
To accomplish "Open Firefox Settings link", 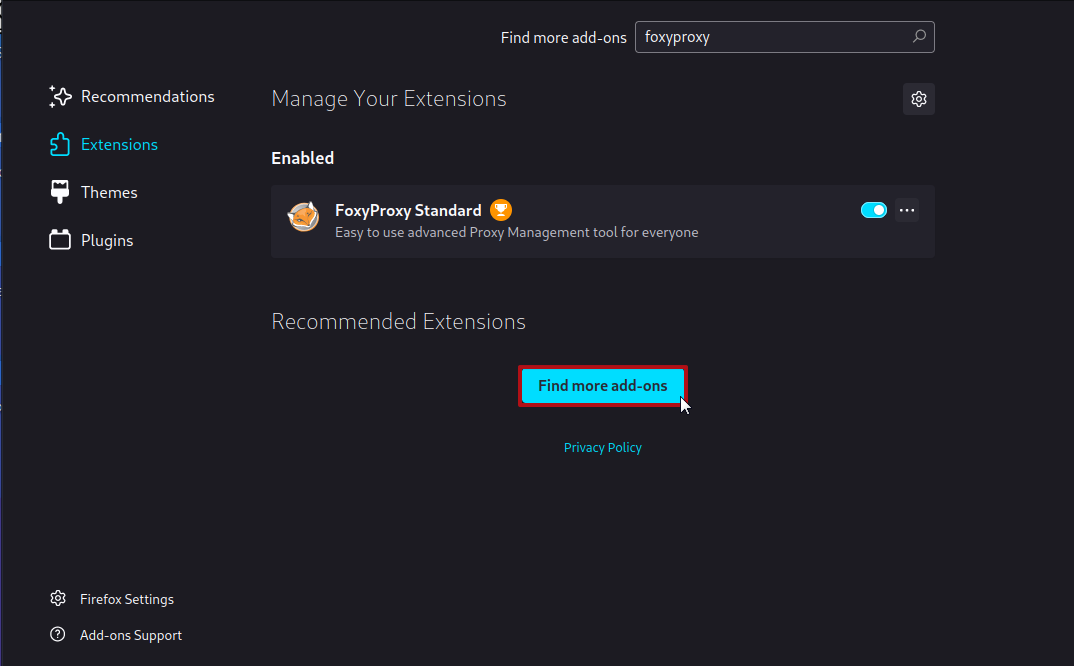I will click(x=127, y=599).
